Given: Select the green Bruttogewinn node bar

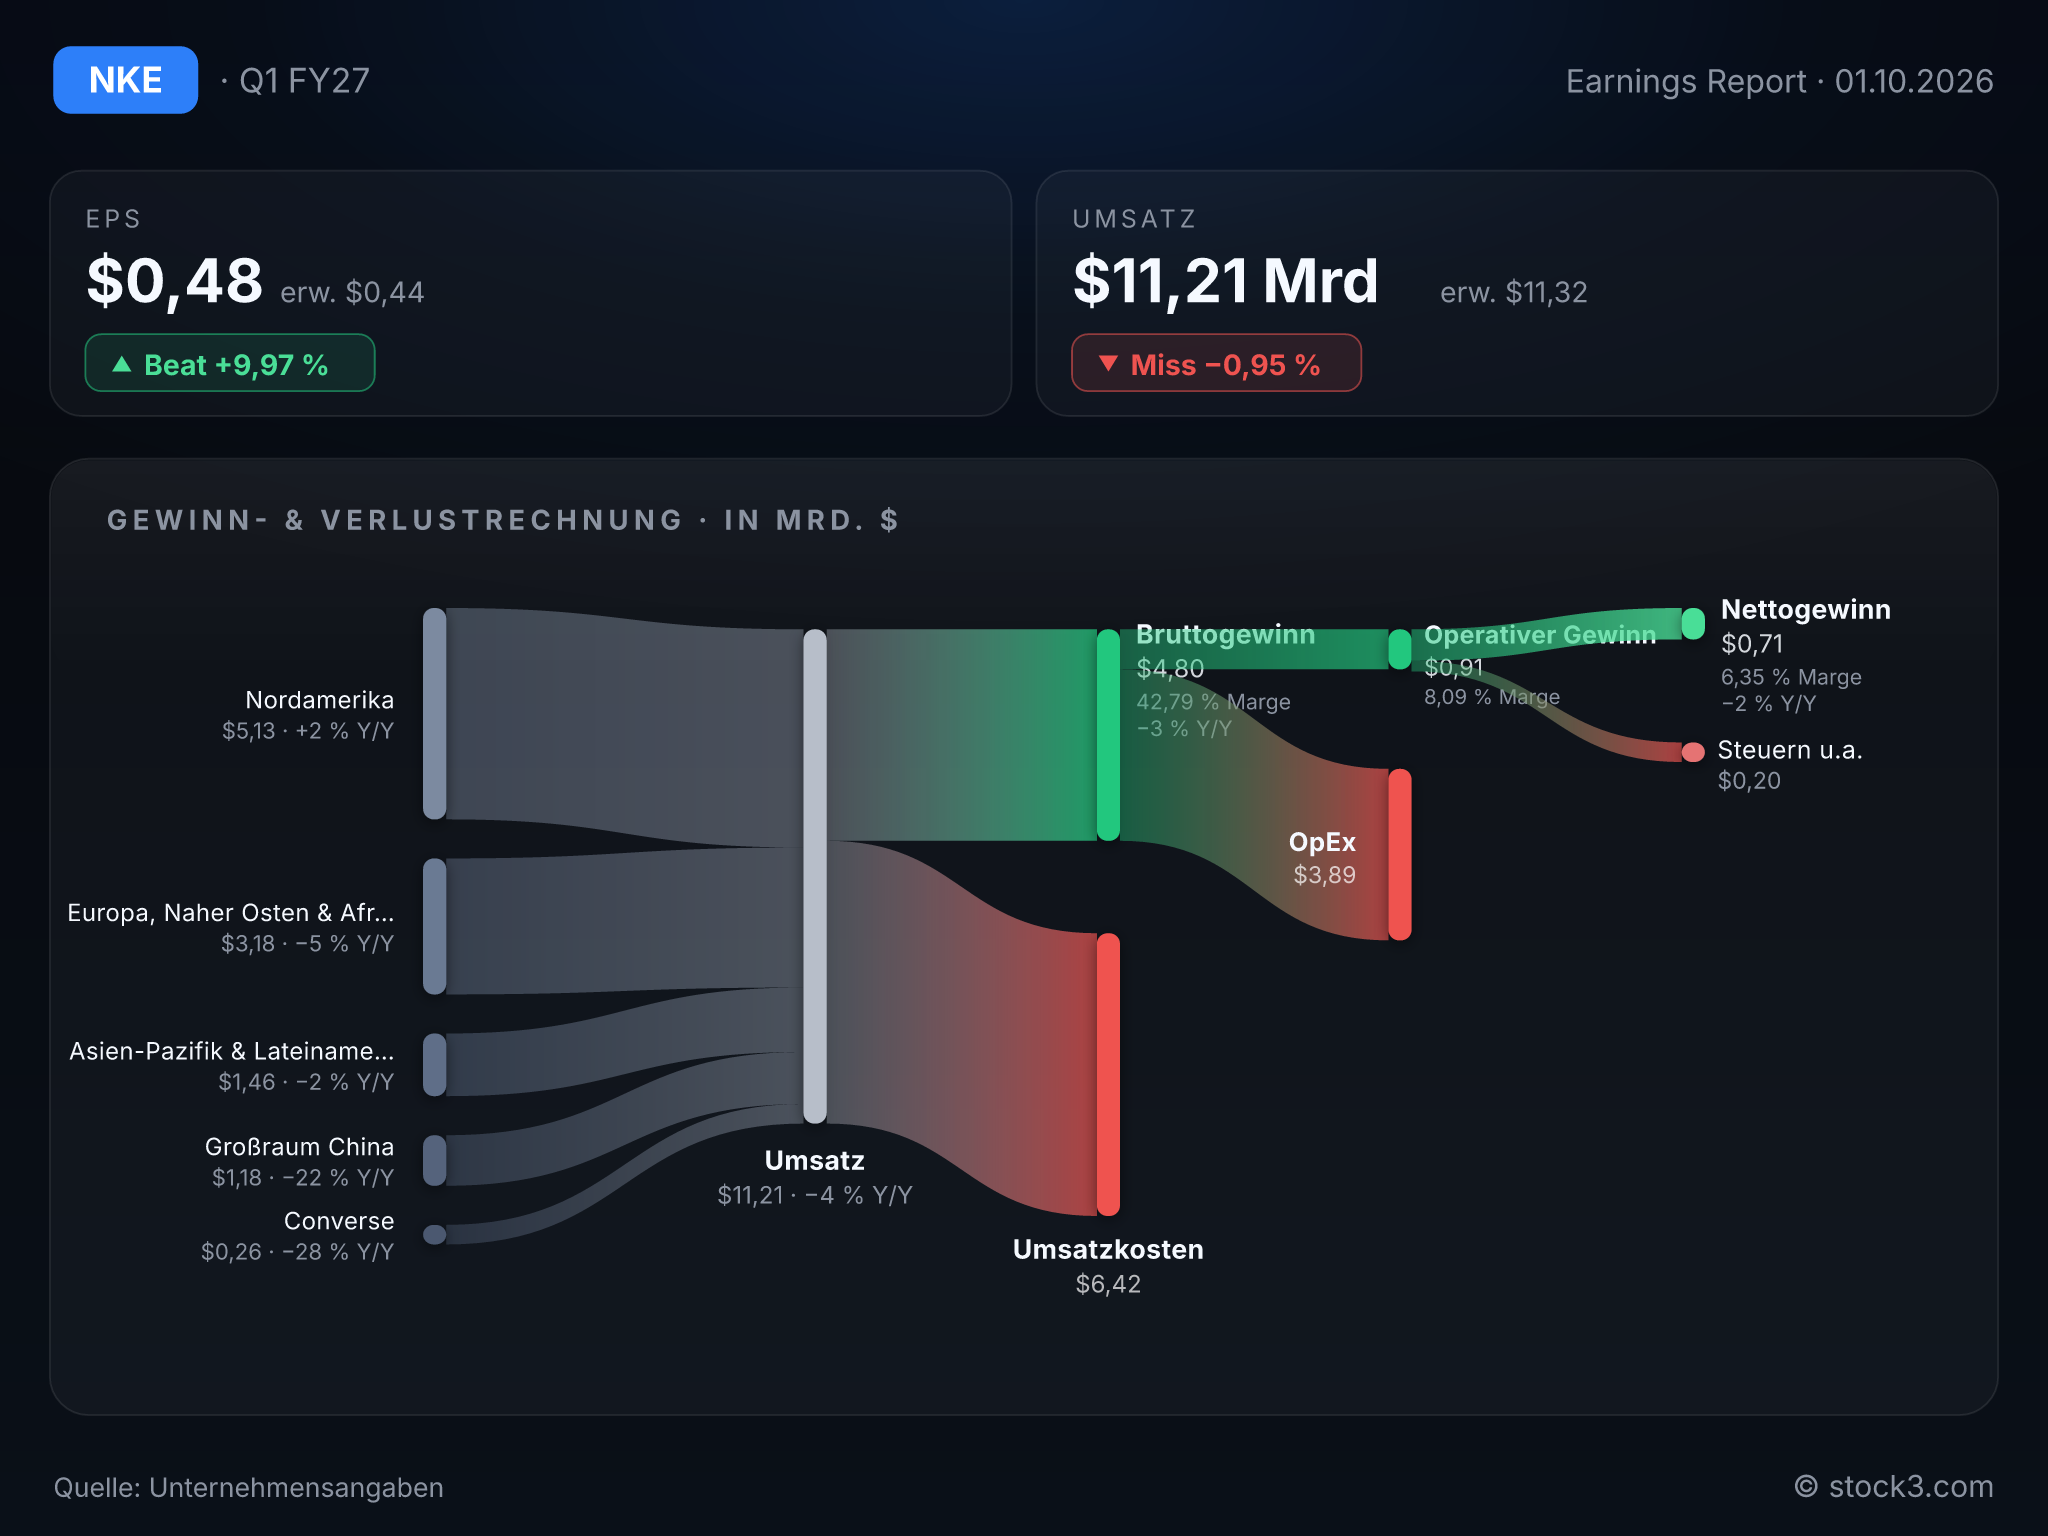Looking at the screenshot, I should (1108, 735).
